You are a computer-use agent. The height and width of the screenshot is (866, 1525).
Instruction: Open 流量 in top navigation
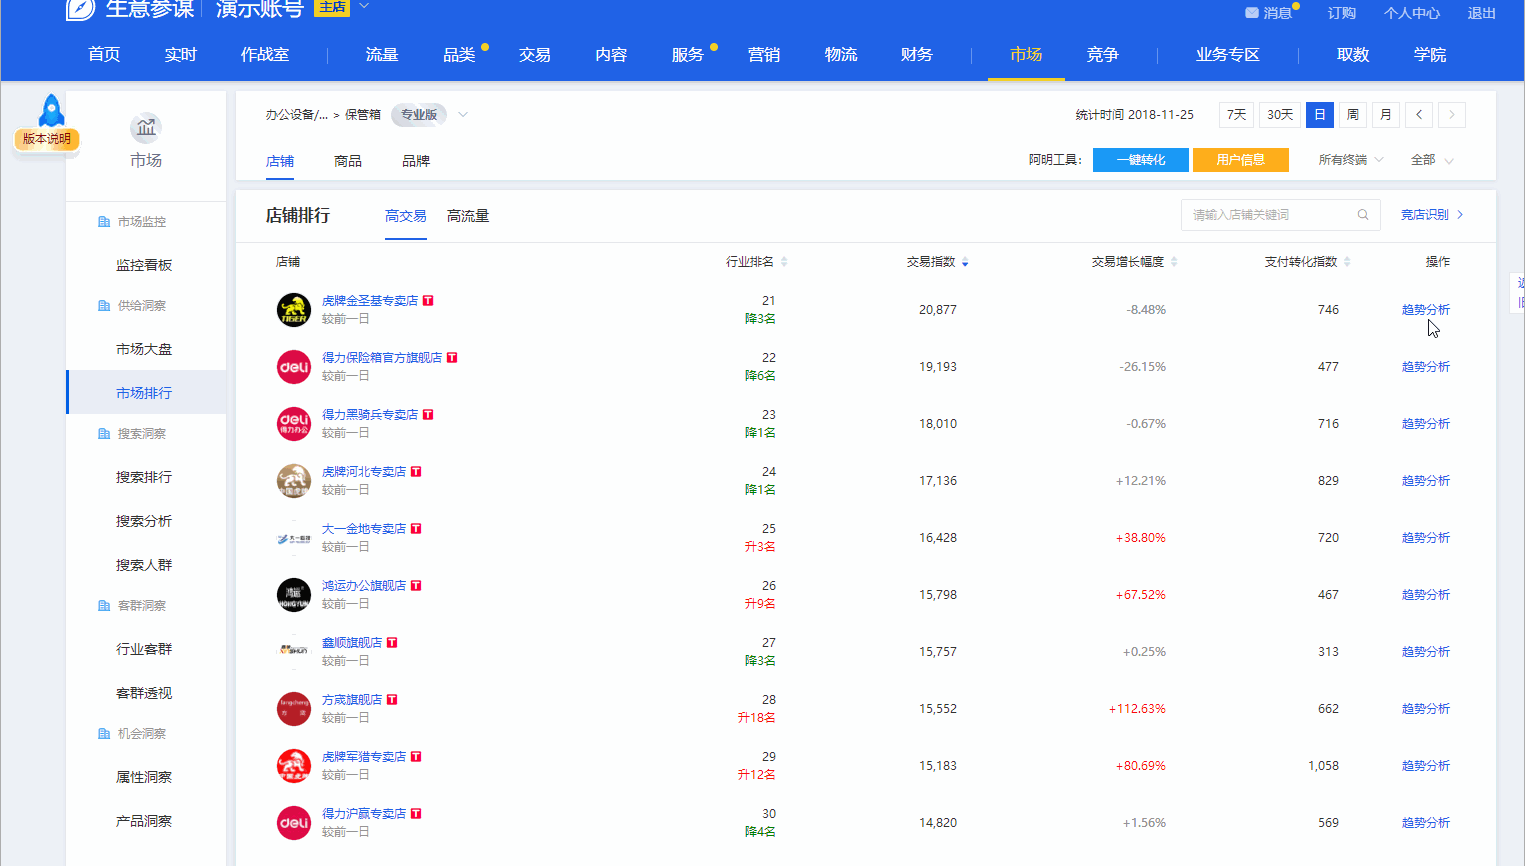tap(382, 55)
